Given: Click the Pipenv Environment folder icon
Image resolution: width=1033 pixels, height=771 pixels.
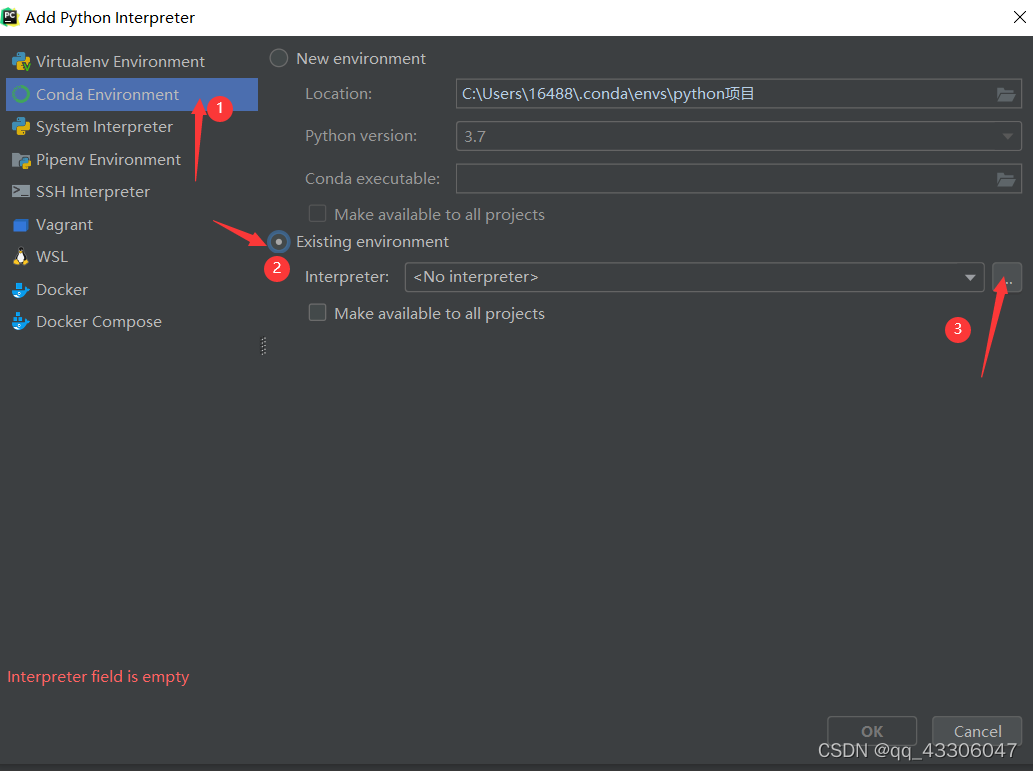Looking at the screenshot, I should coord(21,159).
